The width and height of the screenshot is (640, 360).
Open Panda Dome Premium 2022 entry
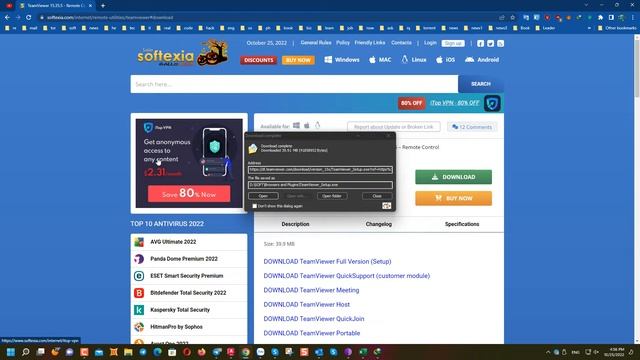point(189,259)
